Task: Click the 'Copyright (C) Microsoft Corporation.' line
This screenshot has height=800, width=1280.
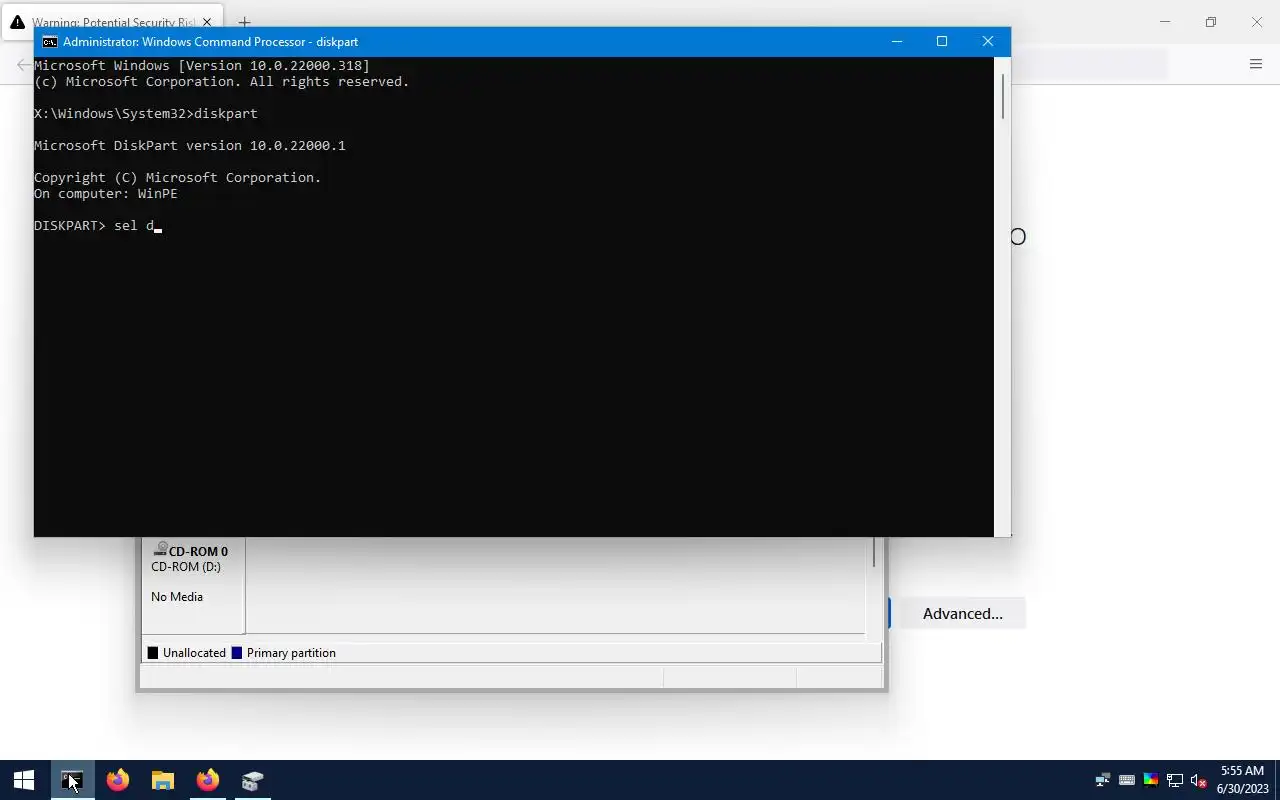Action: (x=178, y=178)
